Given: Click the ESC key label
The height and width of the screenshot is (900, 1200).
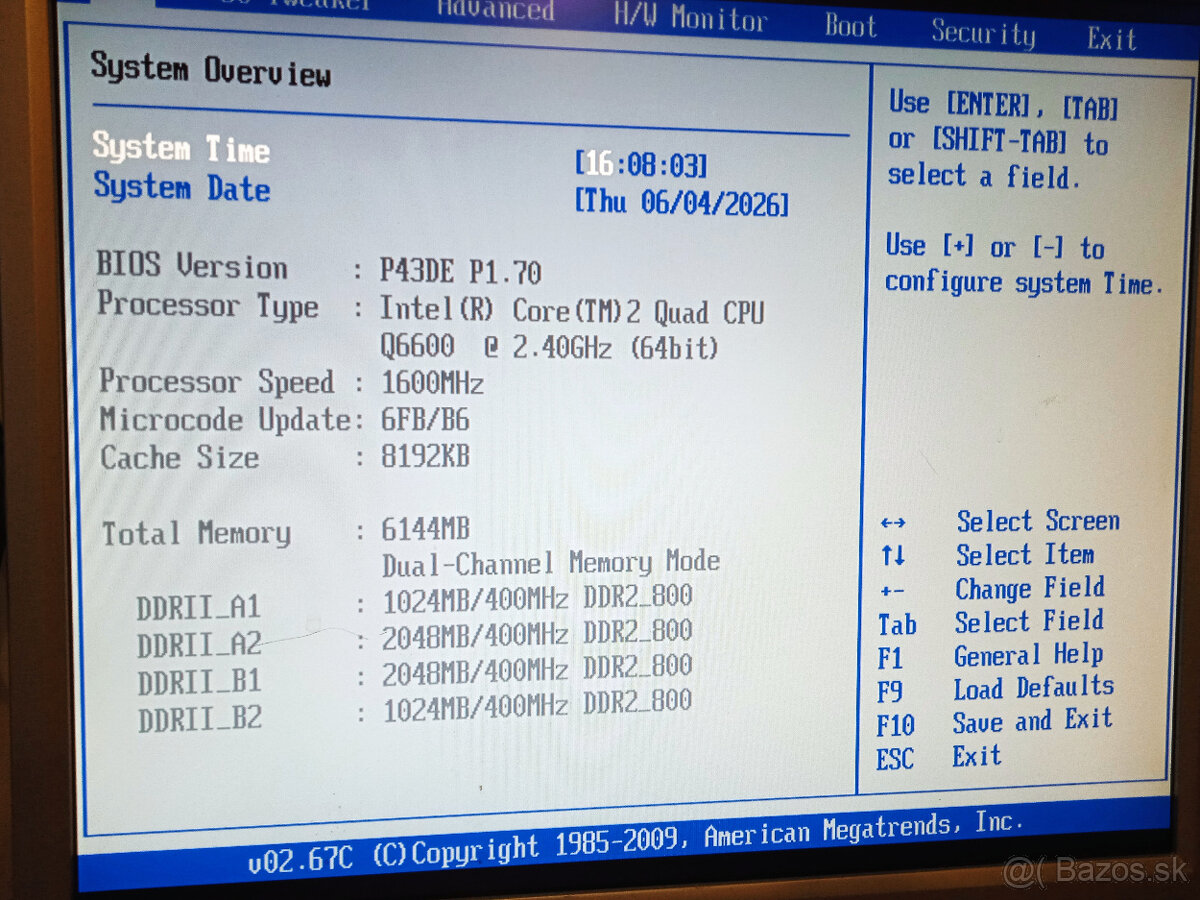Looking at the screenshot, I should click(895, 759).
